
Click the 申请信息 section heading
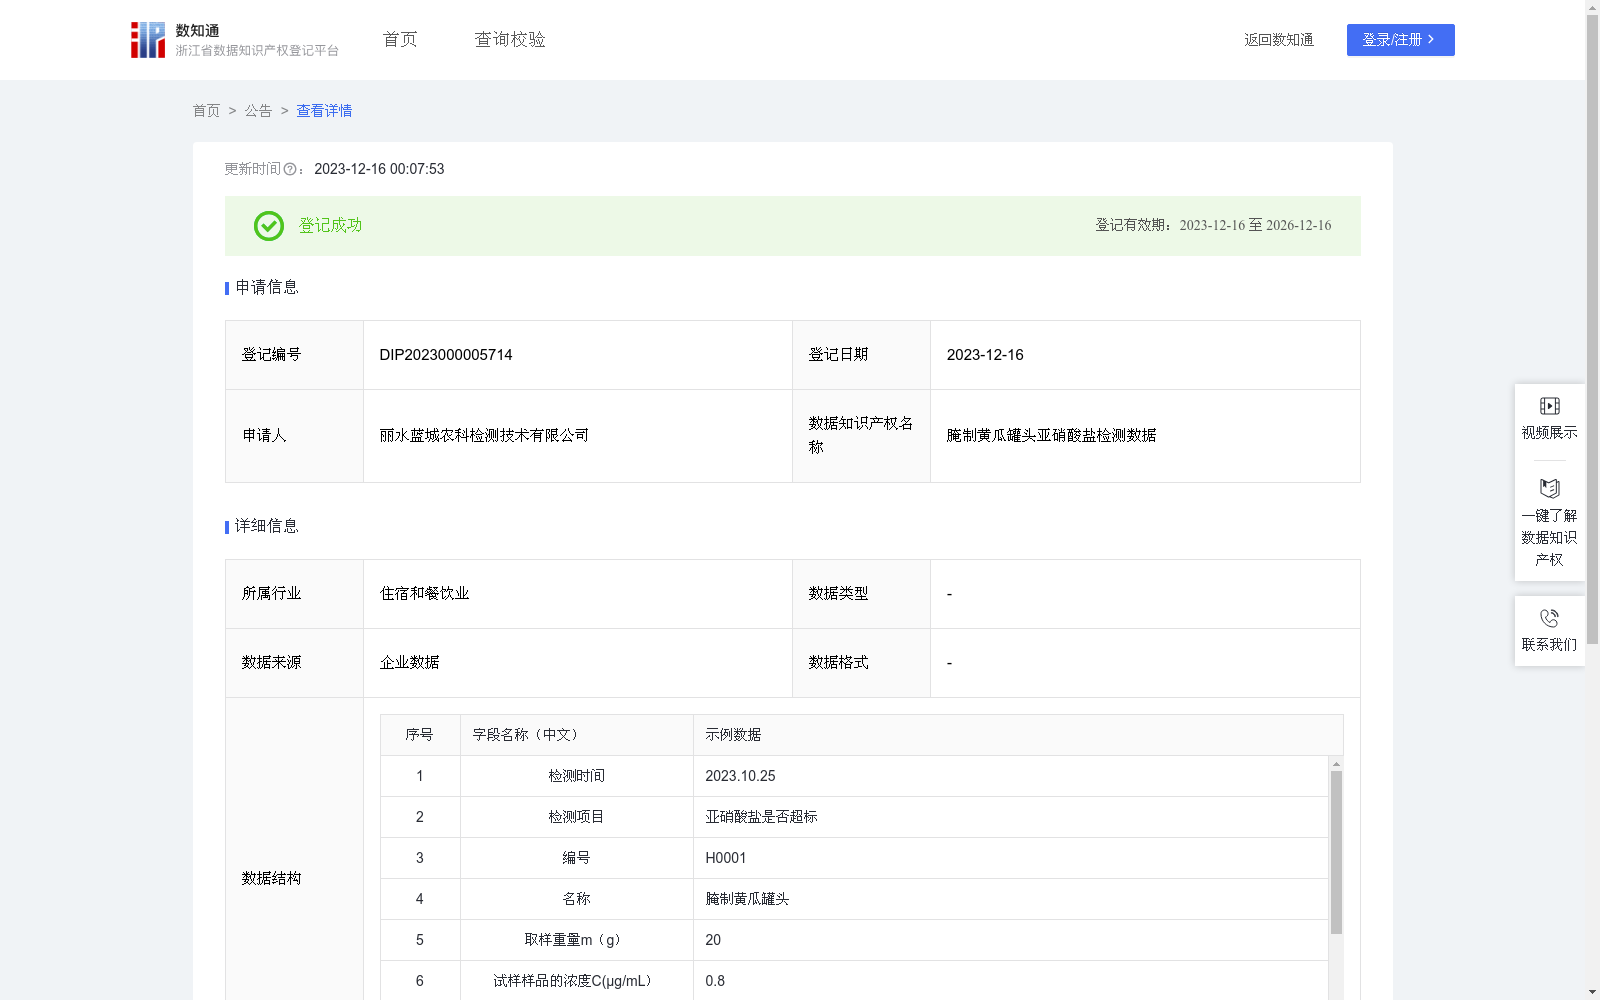point(267,288)
